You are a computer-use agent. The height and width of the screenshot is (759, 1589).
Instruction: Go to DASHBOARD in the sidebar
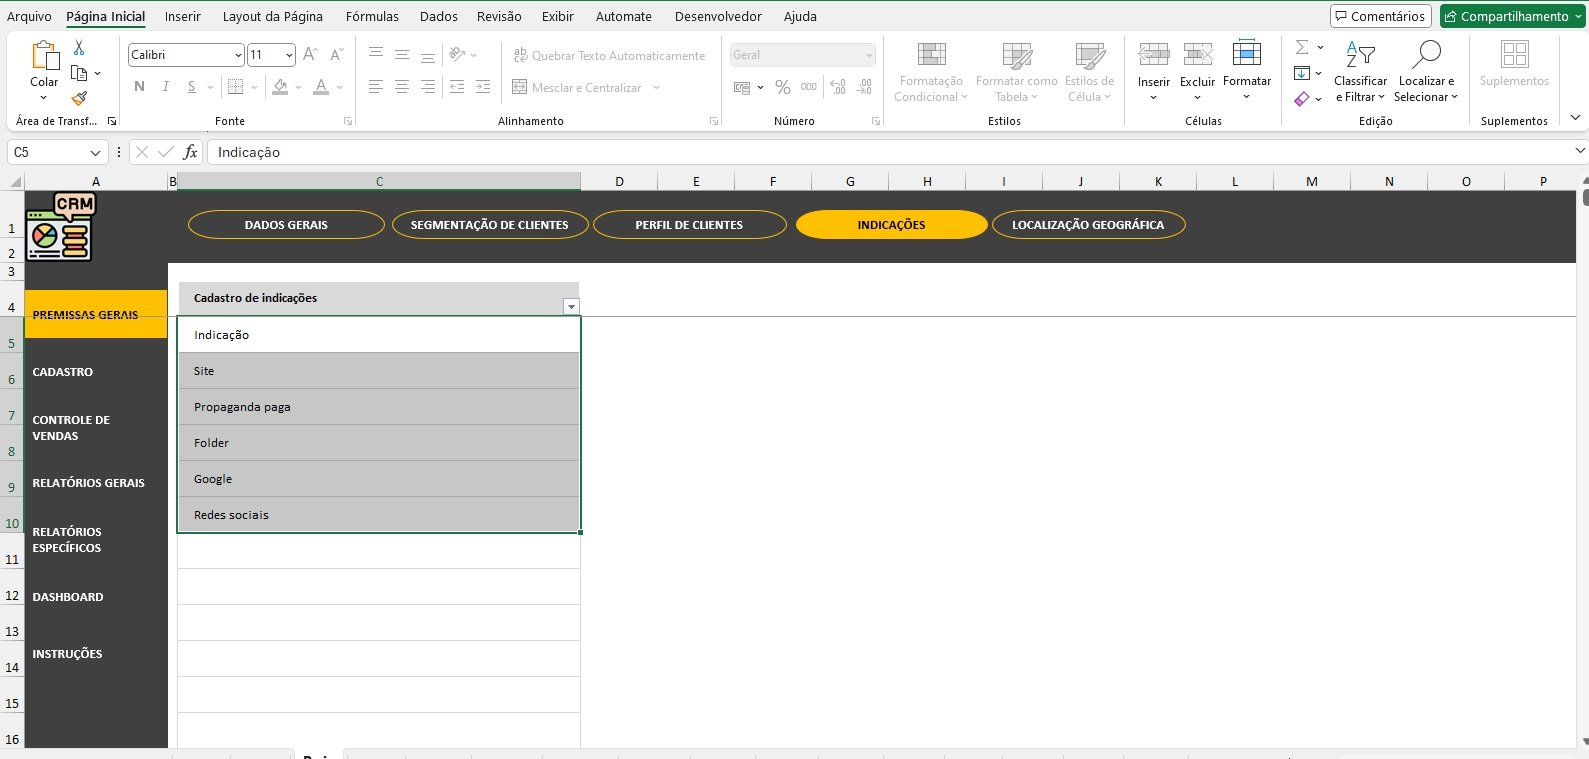point(68,597)
